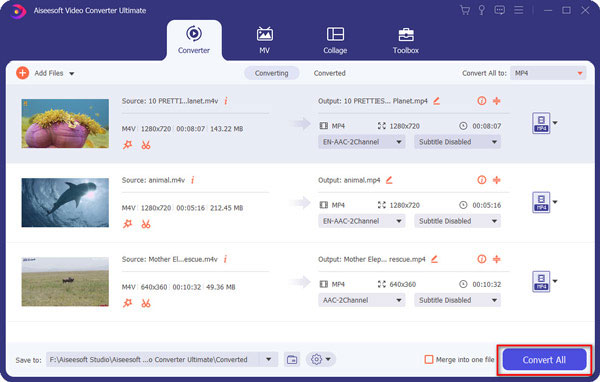
Task: View source info for animal.m4v
Action: (192, 180)
